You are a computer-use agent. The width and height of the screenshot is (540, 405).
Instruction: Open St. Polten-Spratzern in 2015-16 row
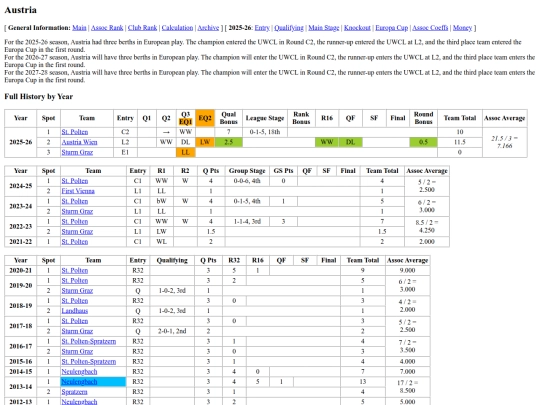tap(89, 361)
